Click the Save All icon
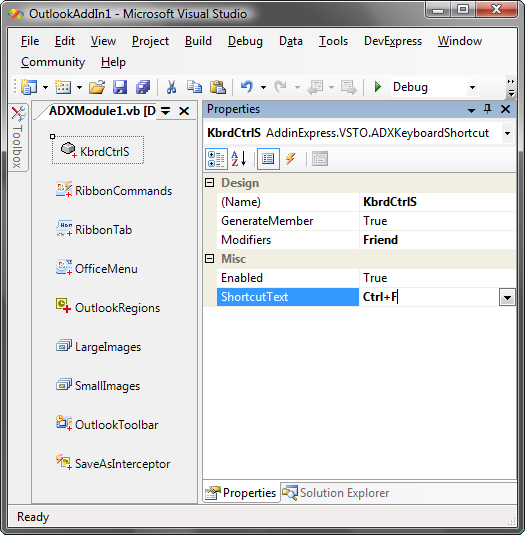Image resolution: width=525 pixels, height=535 pixels. [143, 87]
